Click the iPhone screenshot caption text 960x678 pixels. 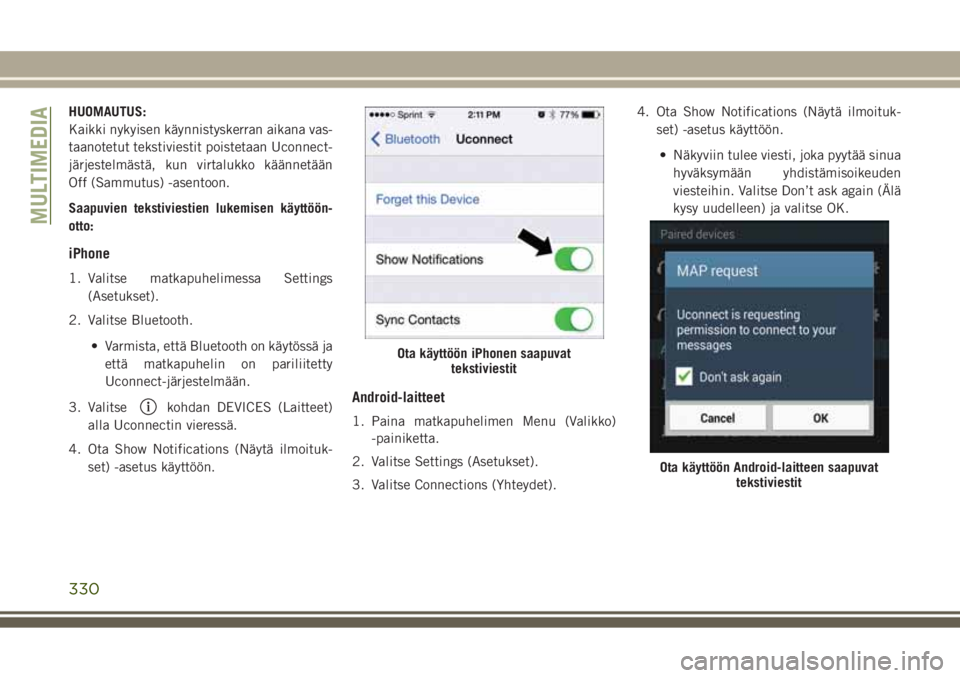click(484, 361)
